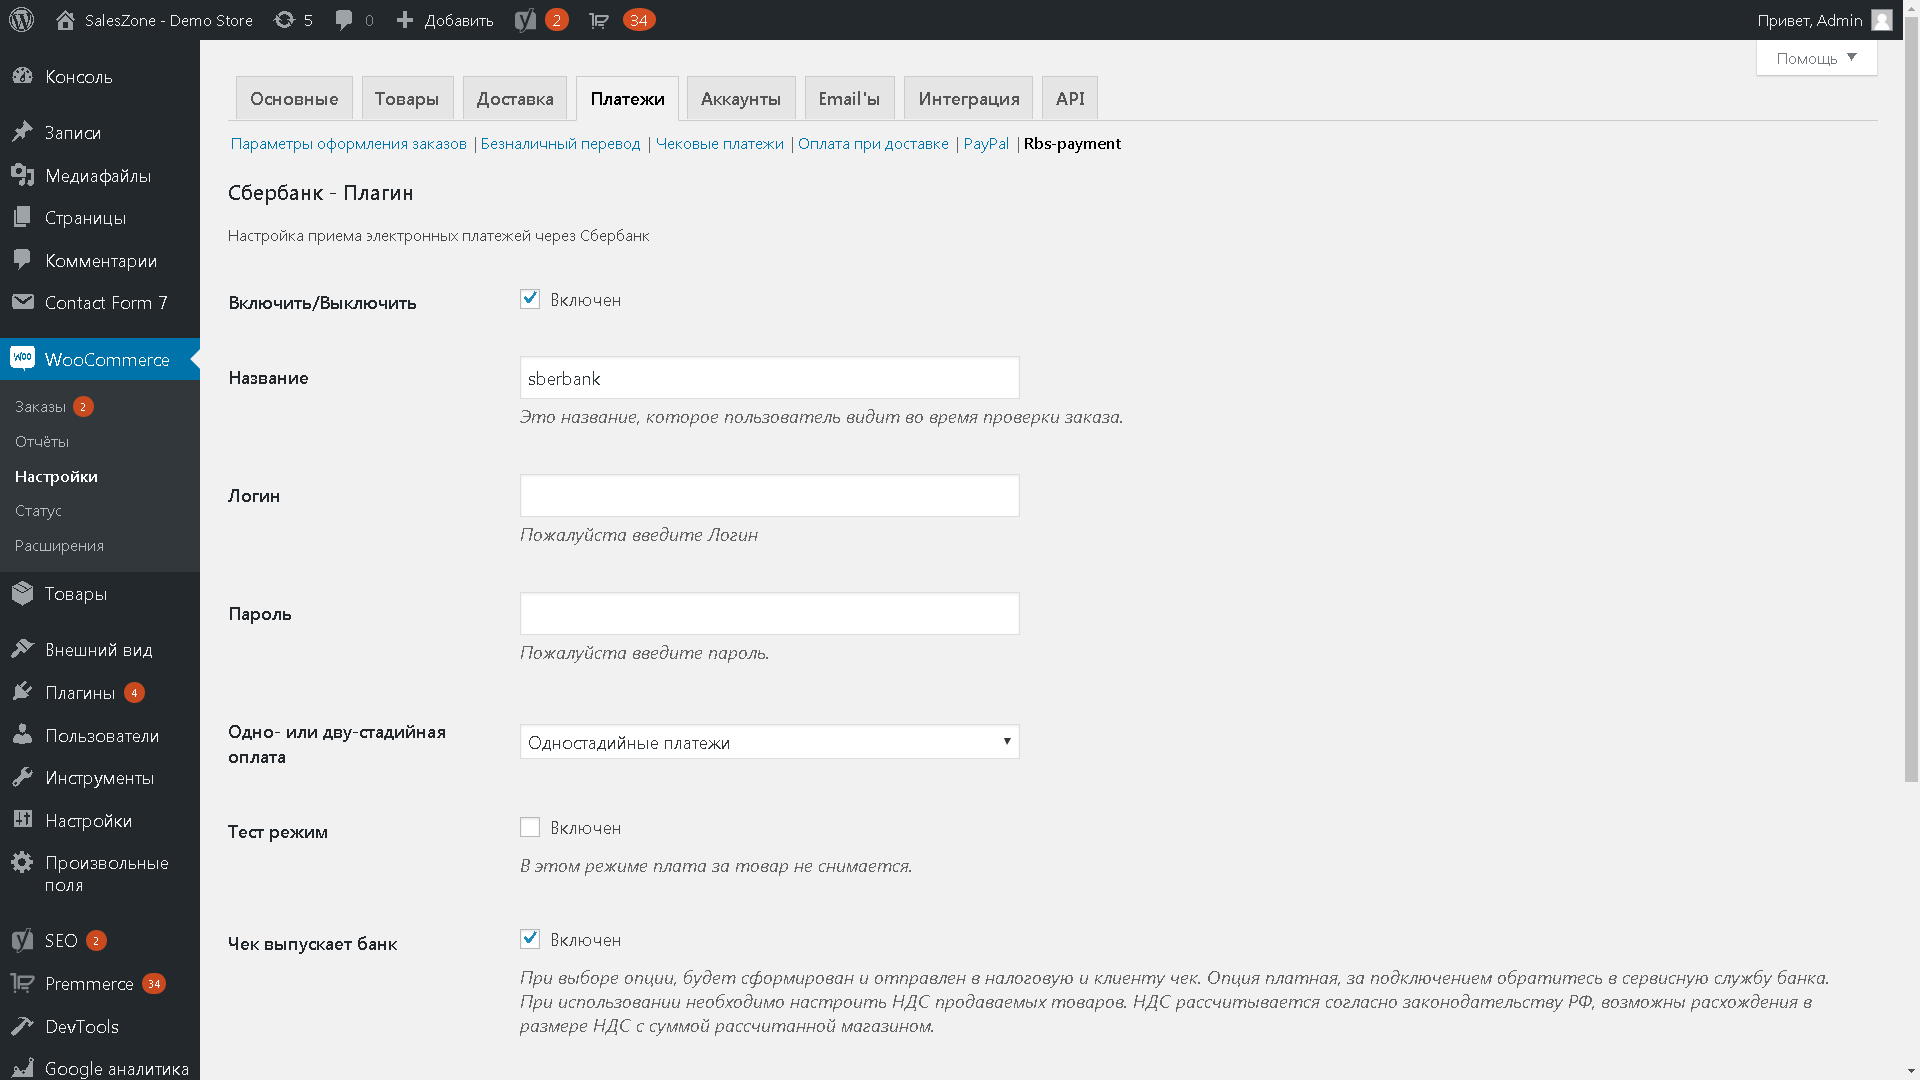The image size is (1920, 1080).
Task: Open the PayPal settings link
Action: coord(986,143)
